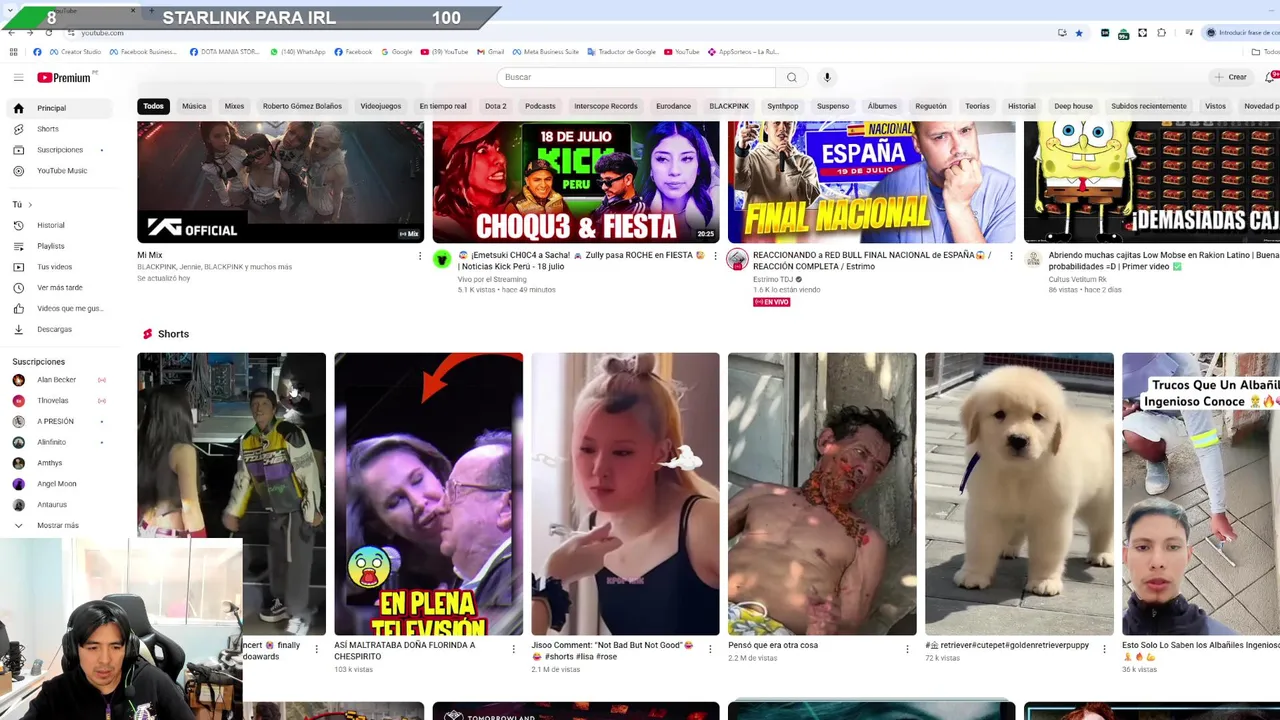Open options for Doña Florinda short
The height and width of the screenshot is (720, 1280).
(x=514, y=649)
